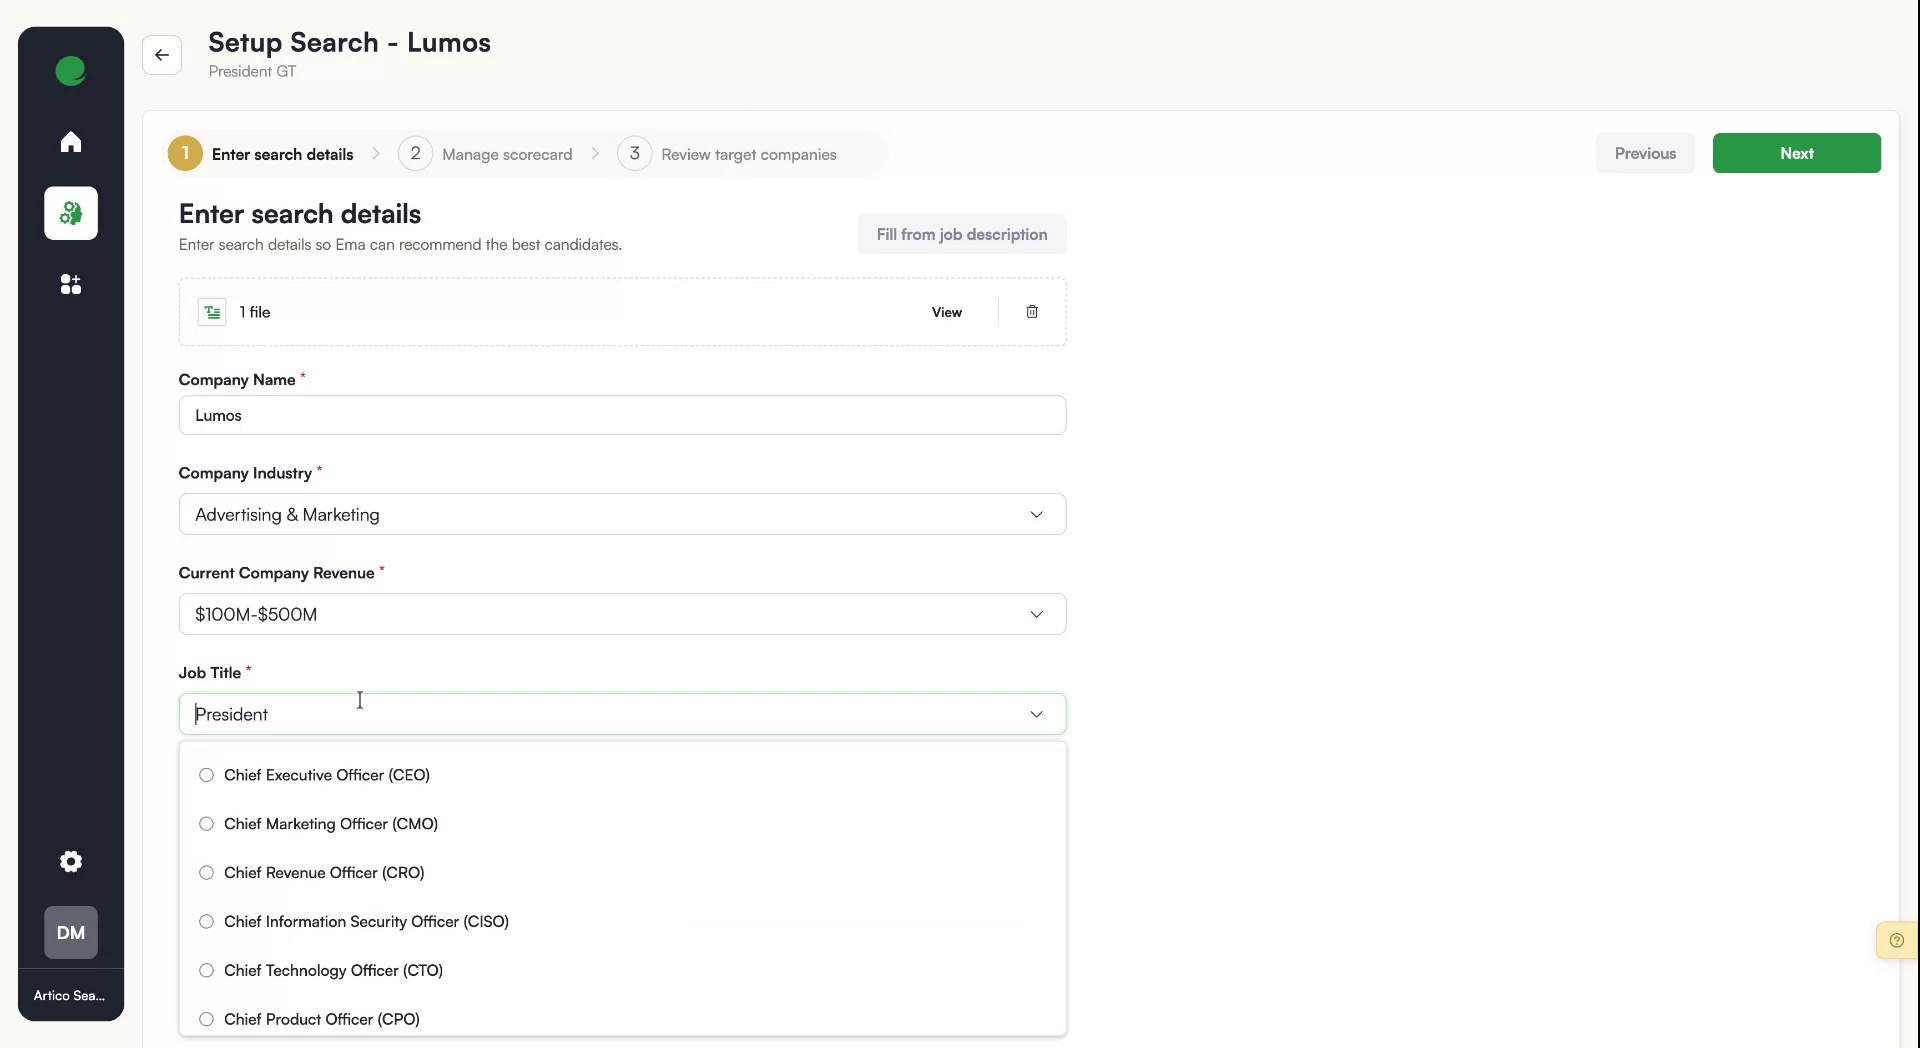
Task: Click Fill from job description
Action: click(961, 233)
